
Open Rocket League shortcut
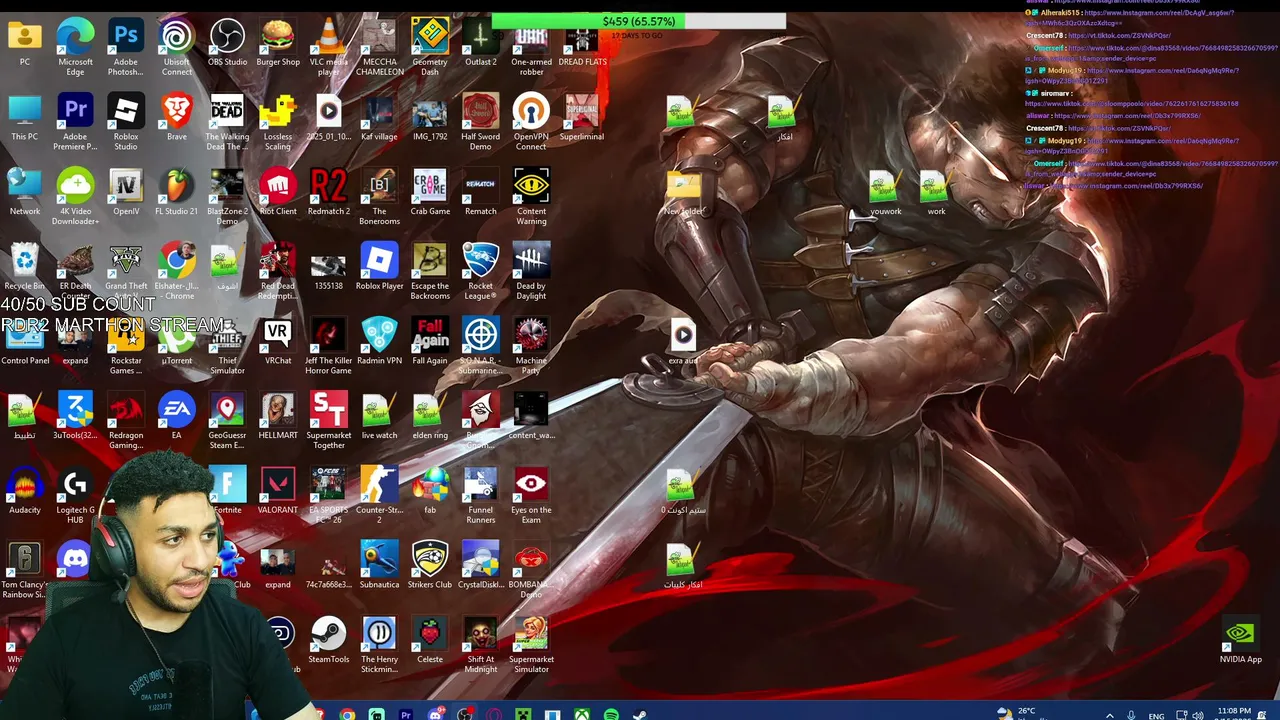(481, 271)
